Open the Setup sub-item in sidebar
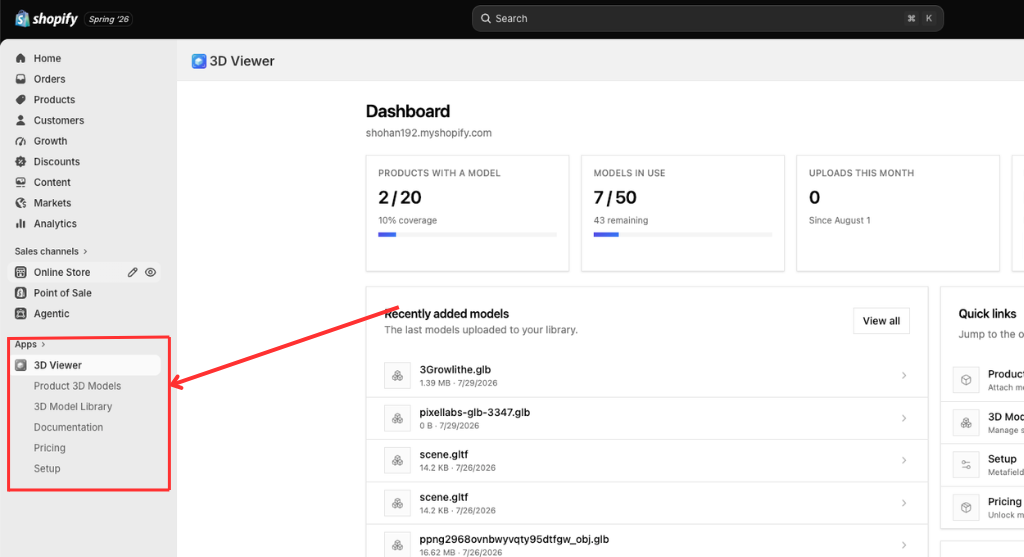This screenshot has height=557, width=1024. (x=47, y=468)
